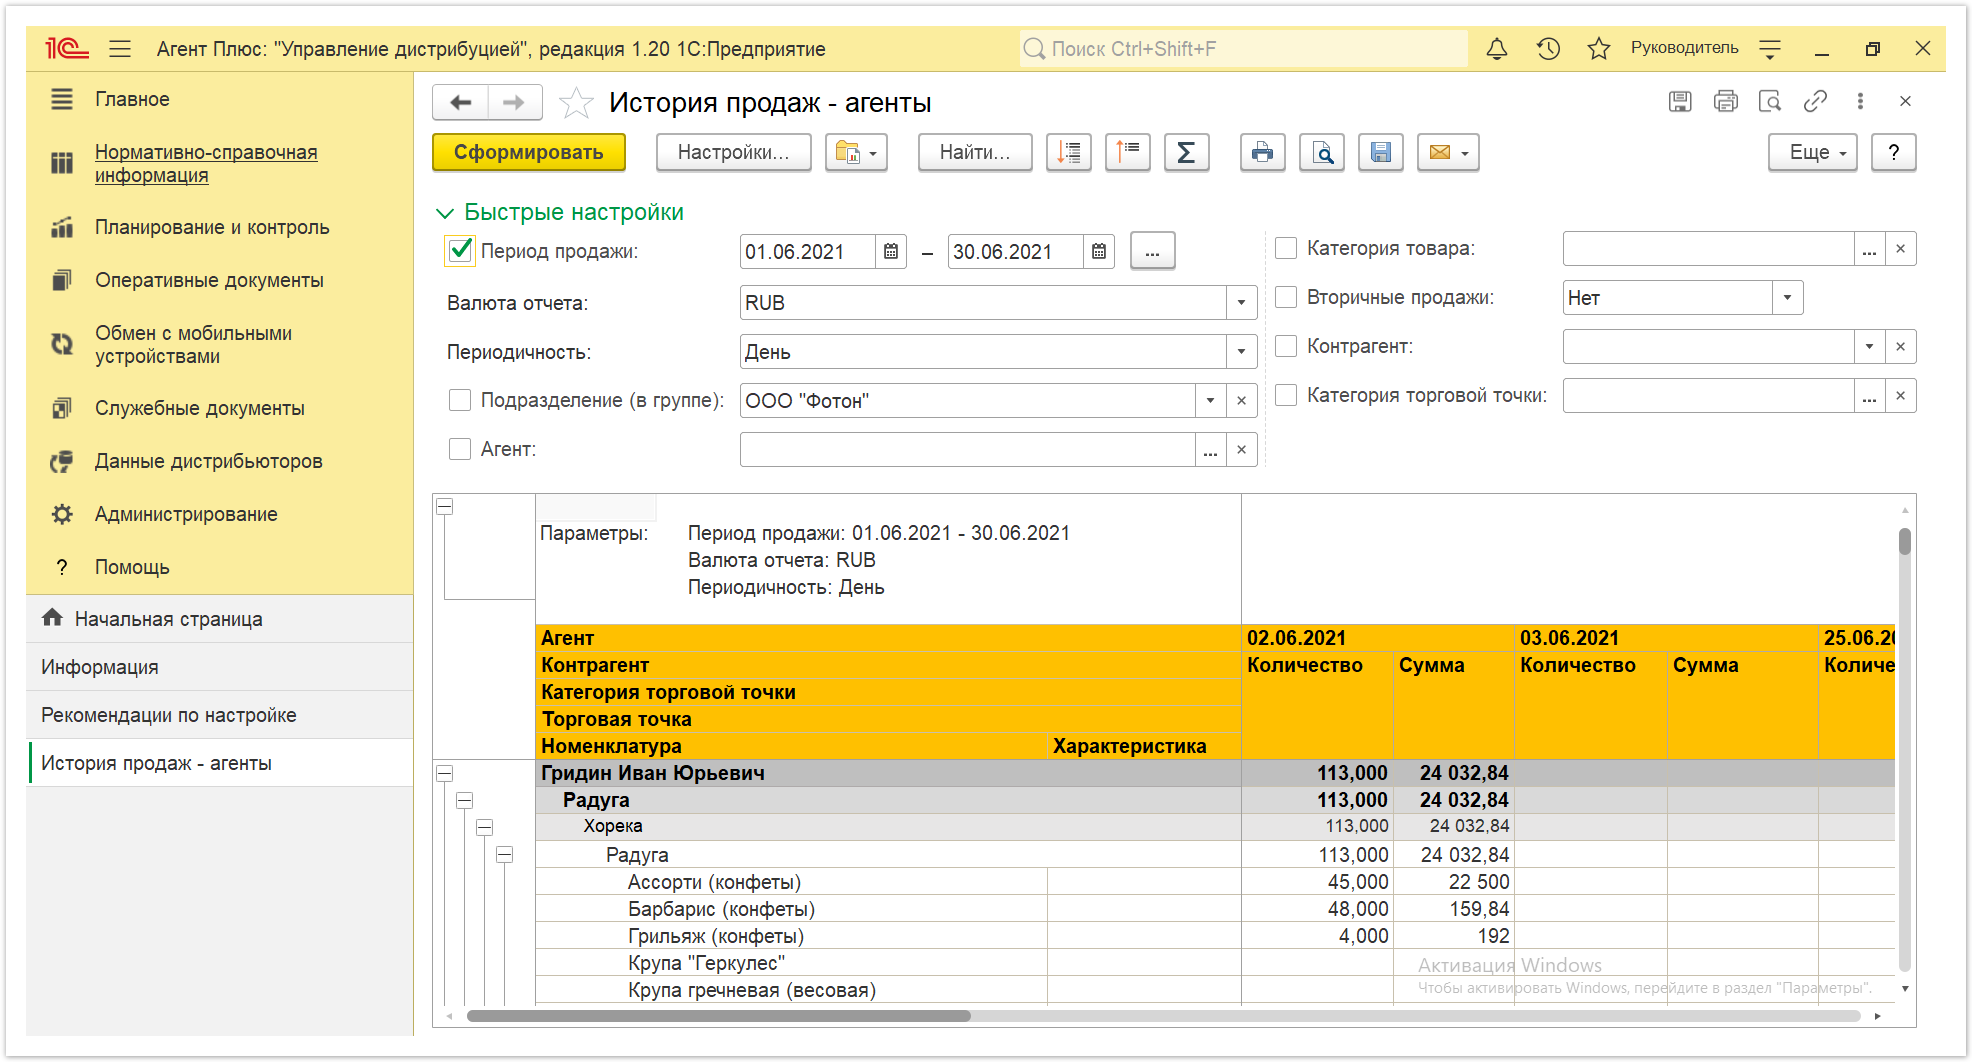Open the three-dot options menu
Viewport: 1972px width, 1062px height.
point(1860,101)
